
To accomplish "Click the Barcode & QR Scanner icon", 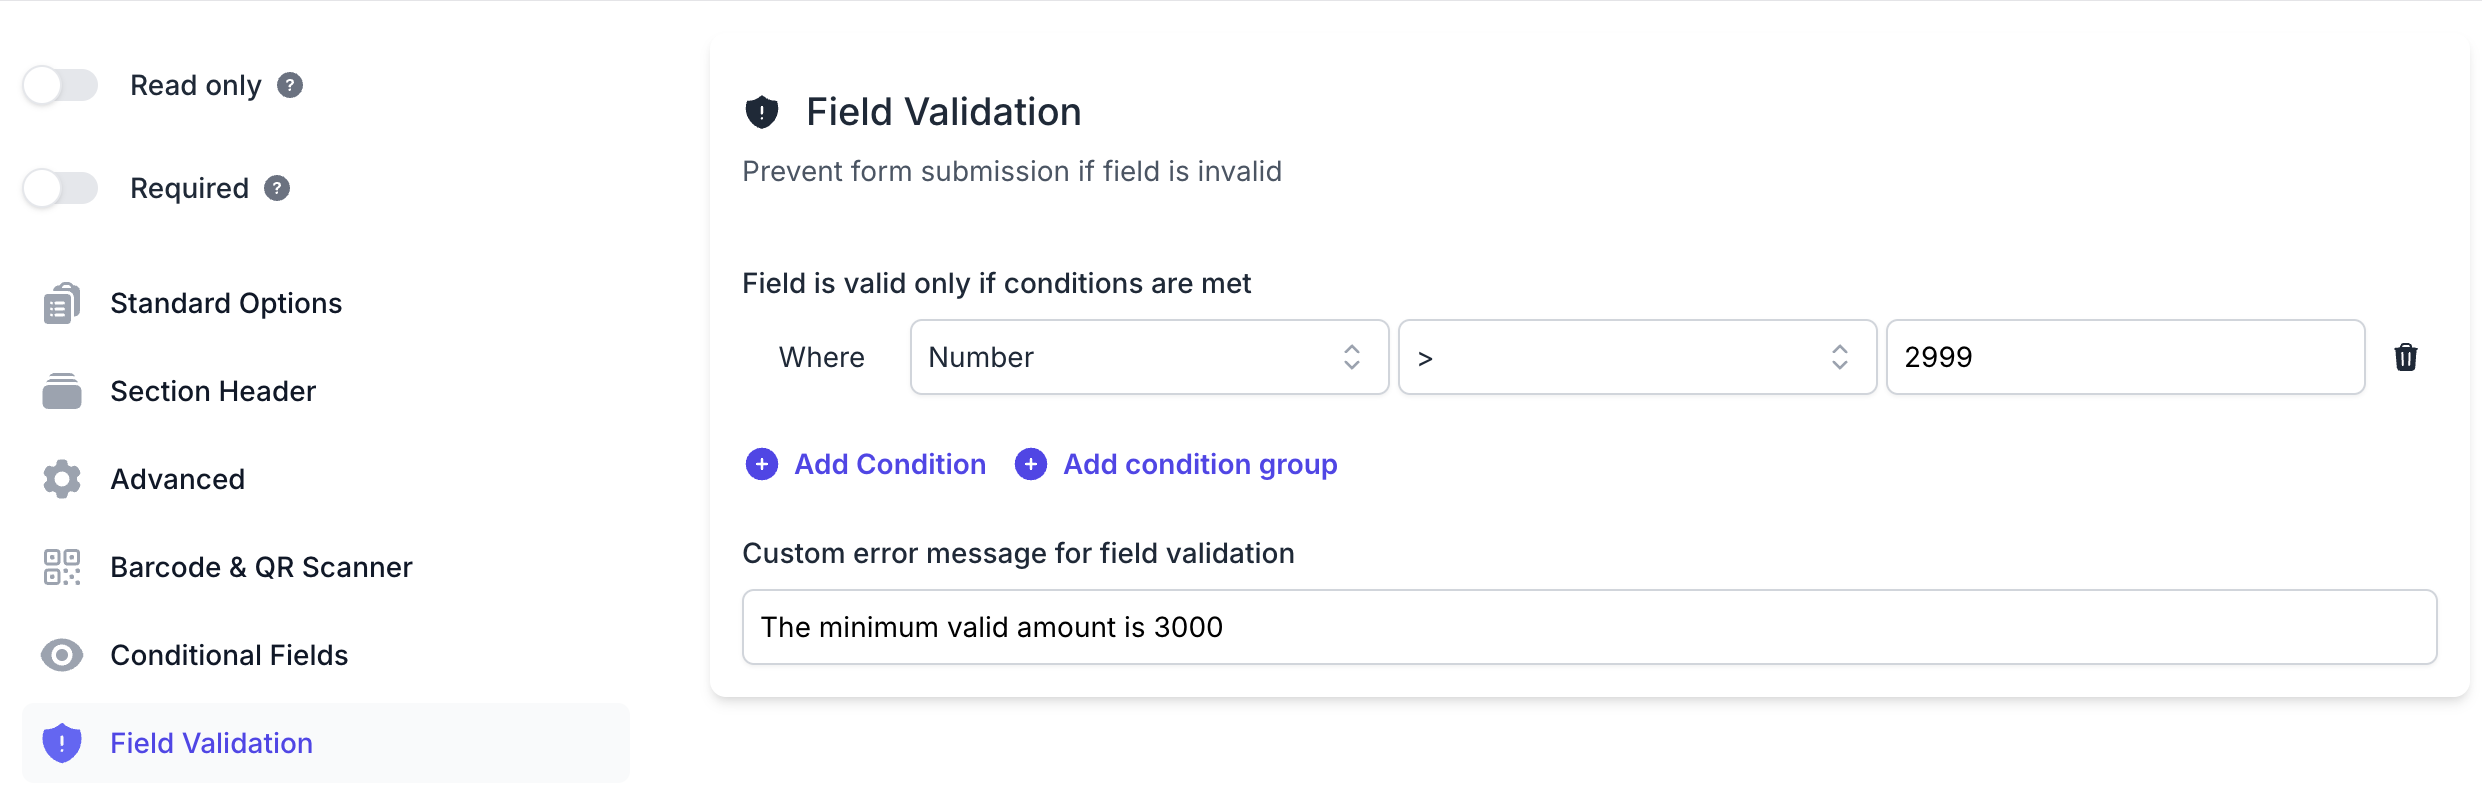I will [x=61, y=567].
